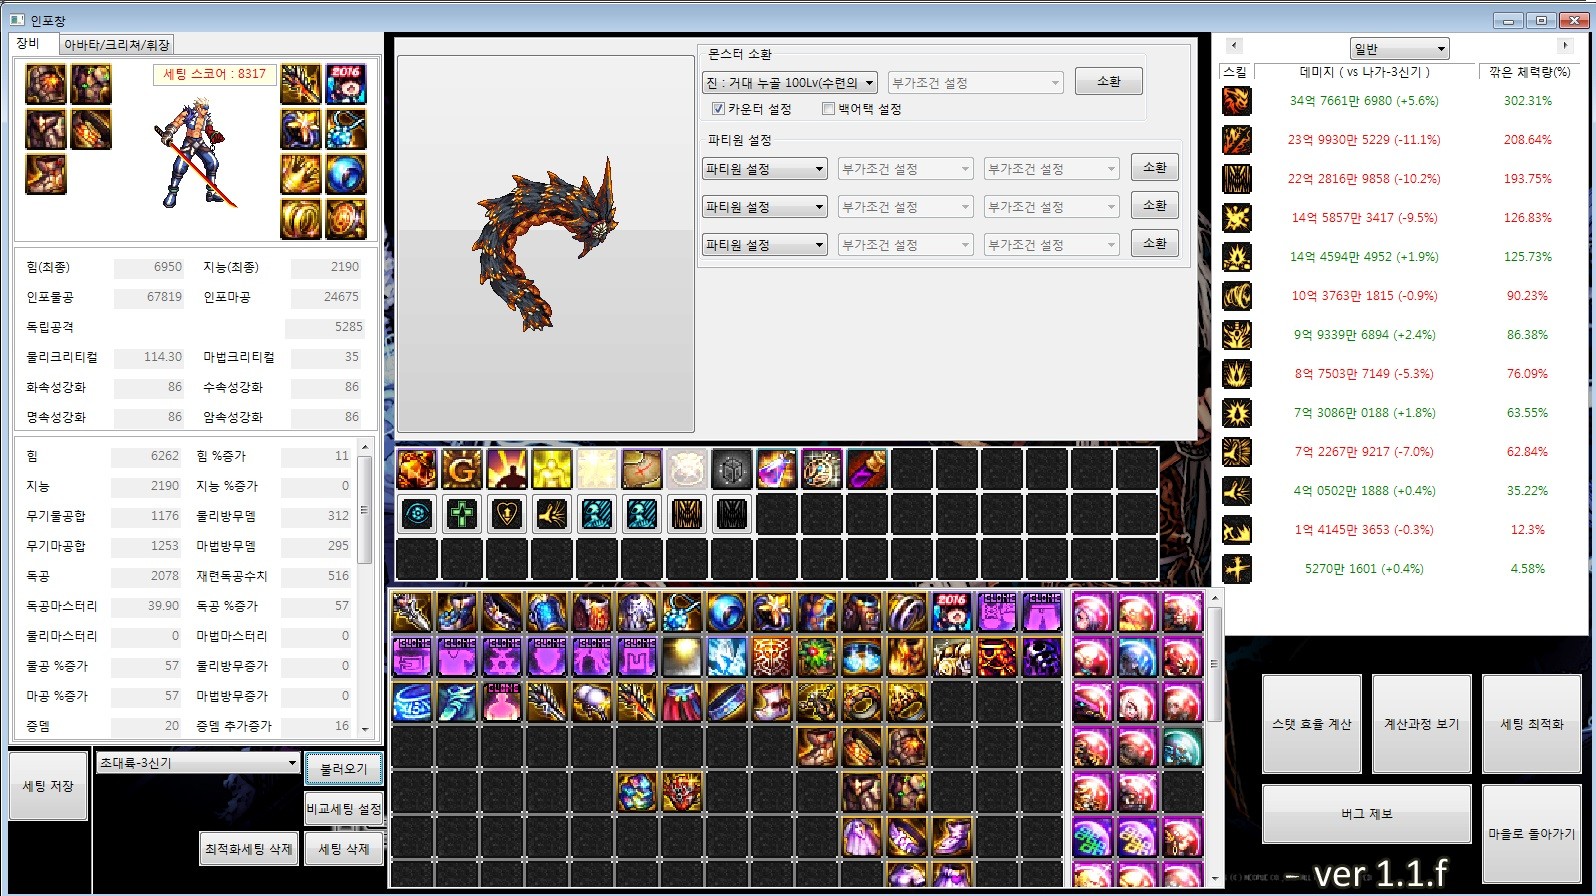
Task: Click the equipped blue orb magic stone
Action: click(346, 175)
